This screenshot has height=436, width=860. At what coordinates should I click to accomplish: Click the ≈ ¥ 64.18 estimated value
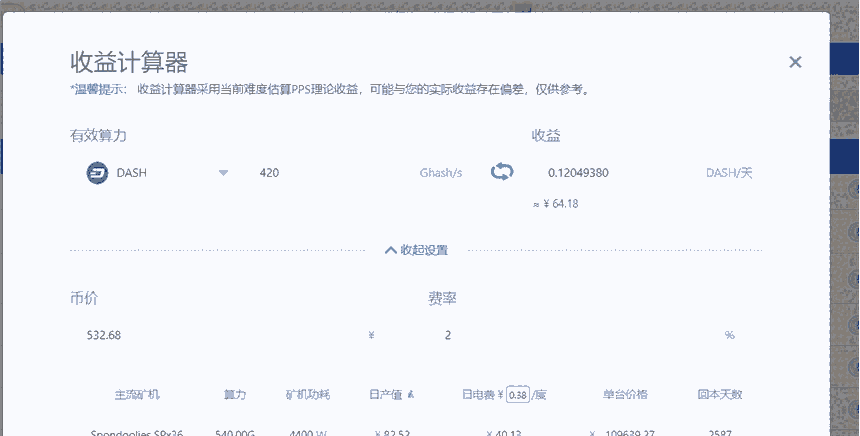556,204
